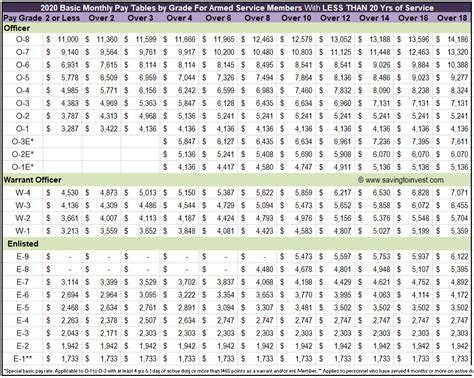Viewport: 474px width, 378px height.
Task: Click the 'Over 10' column header
Action: (x=296, y=18)
